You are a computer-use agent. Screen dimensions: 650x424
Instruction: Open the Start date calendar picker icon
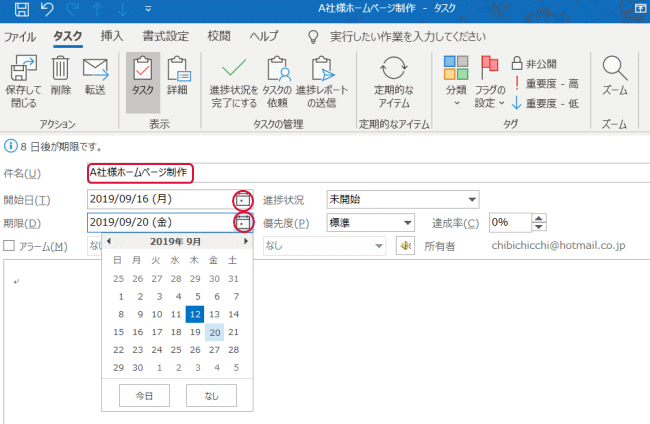pos(243,200)
